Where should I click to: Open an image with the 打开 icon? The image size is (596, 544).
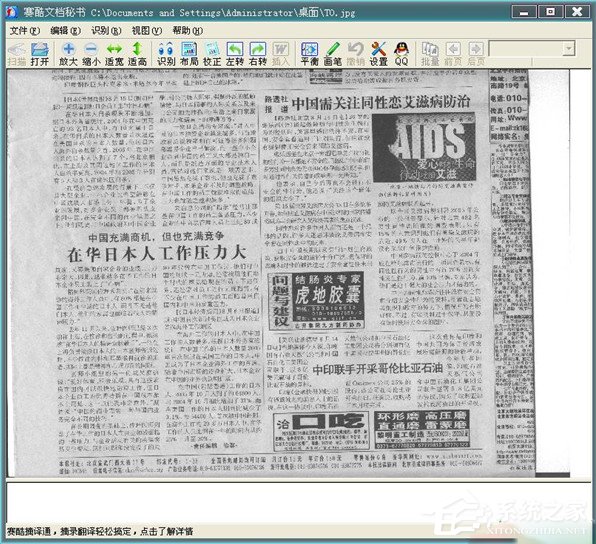40,54
